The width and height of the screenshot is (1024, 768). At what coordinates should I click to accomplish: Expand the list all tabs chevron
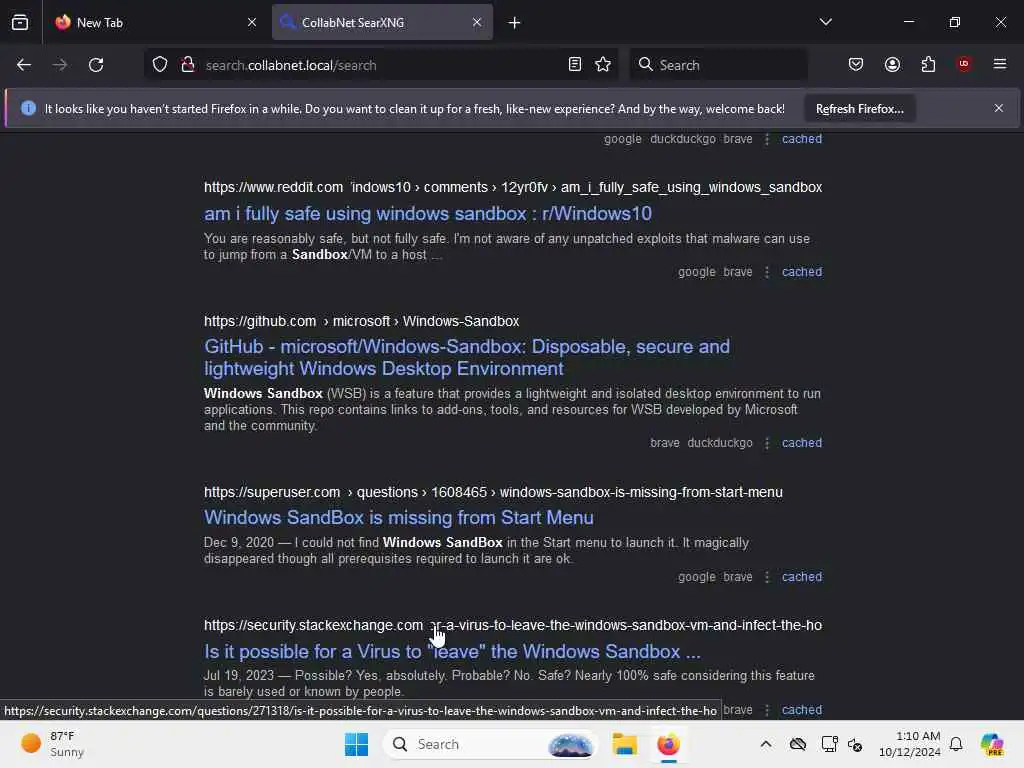825,22
